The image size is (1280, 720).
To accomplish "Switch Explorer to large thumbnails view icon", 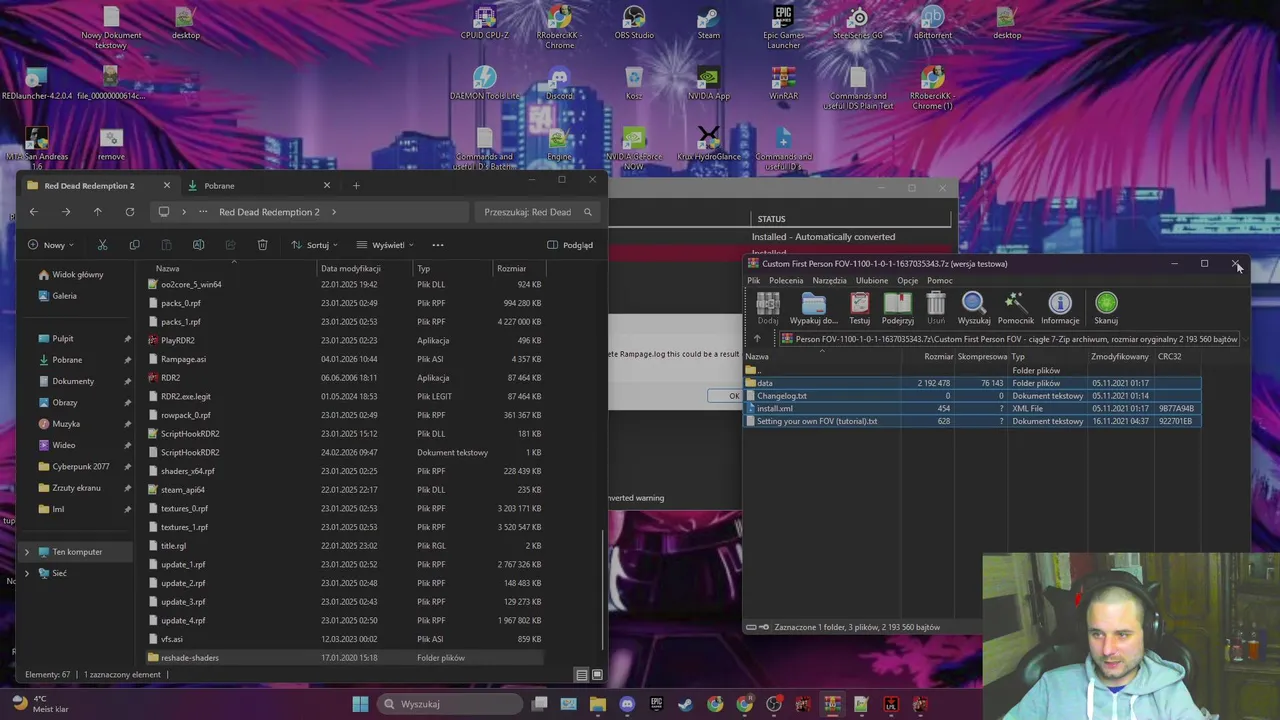I will click(597, 675).
